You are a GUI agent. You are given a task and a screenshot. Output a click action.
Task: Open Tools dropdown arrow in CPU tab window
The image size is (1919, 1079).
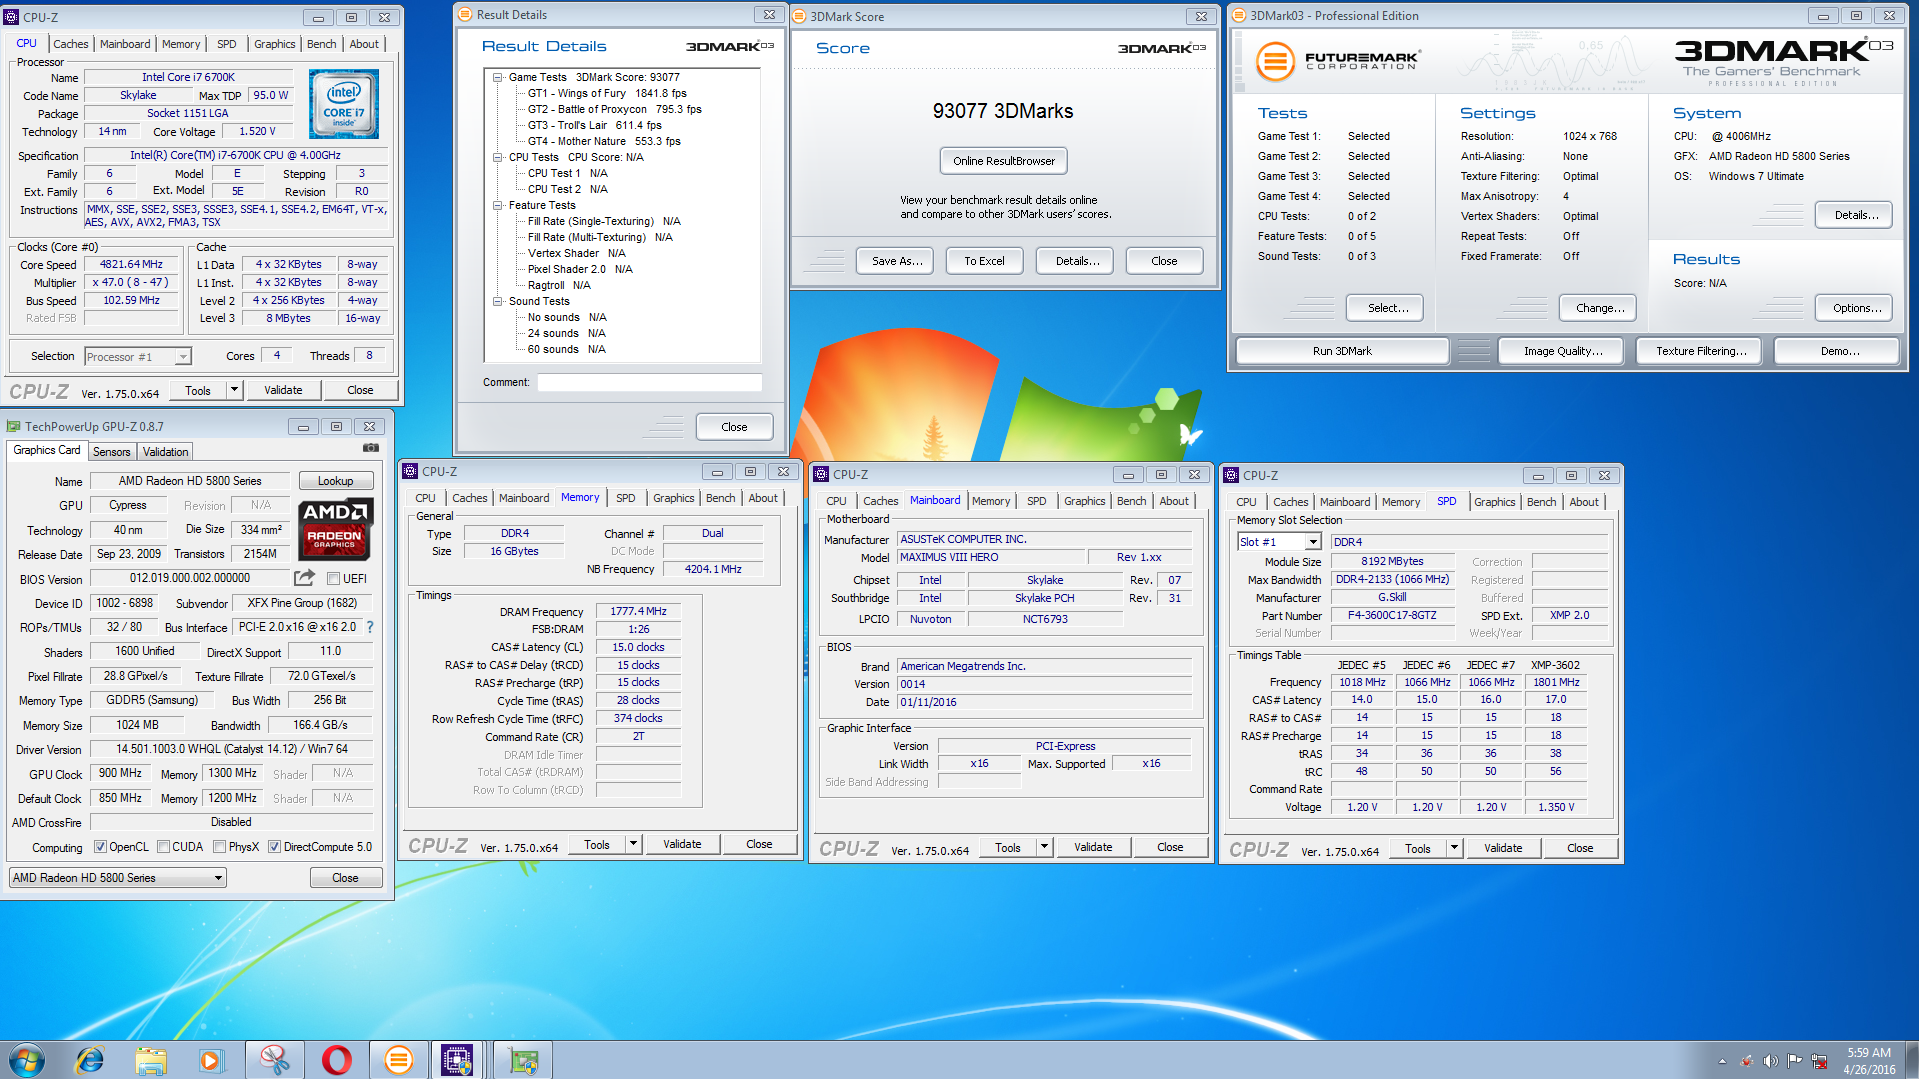click(234, 389)
